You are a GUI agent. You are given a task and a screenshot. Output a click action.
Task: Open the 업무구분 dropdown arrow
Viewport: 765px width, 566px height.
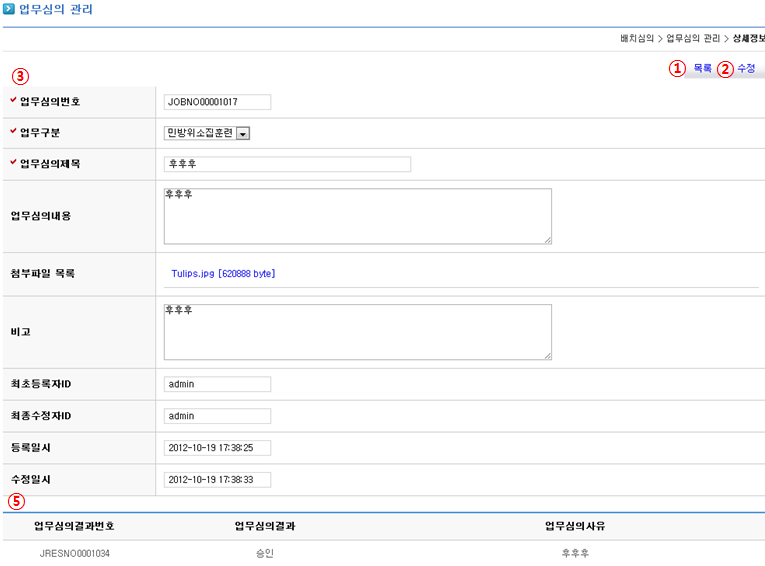(x=243, y=133)
